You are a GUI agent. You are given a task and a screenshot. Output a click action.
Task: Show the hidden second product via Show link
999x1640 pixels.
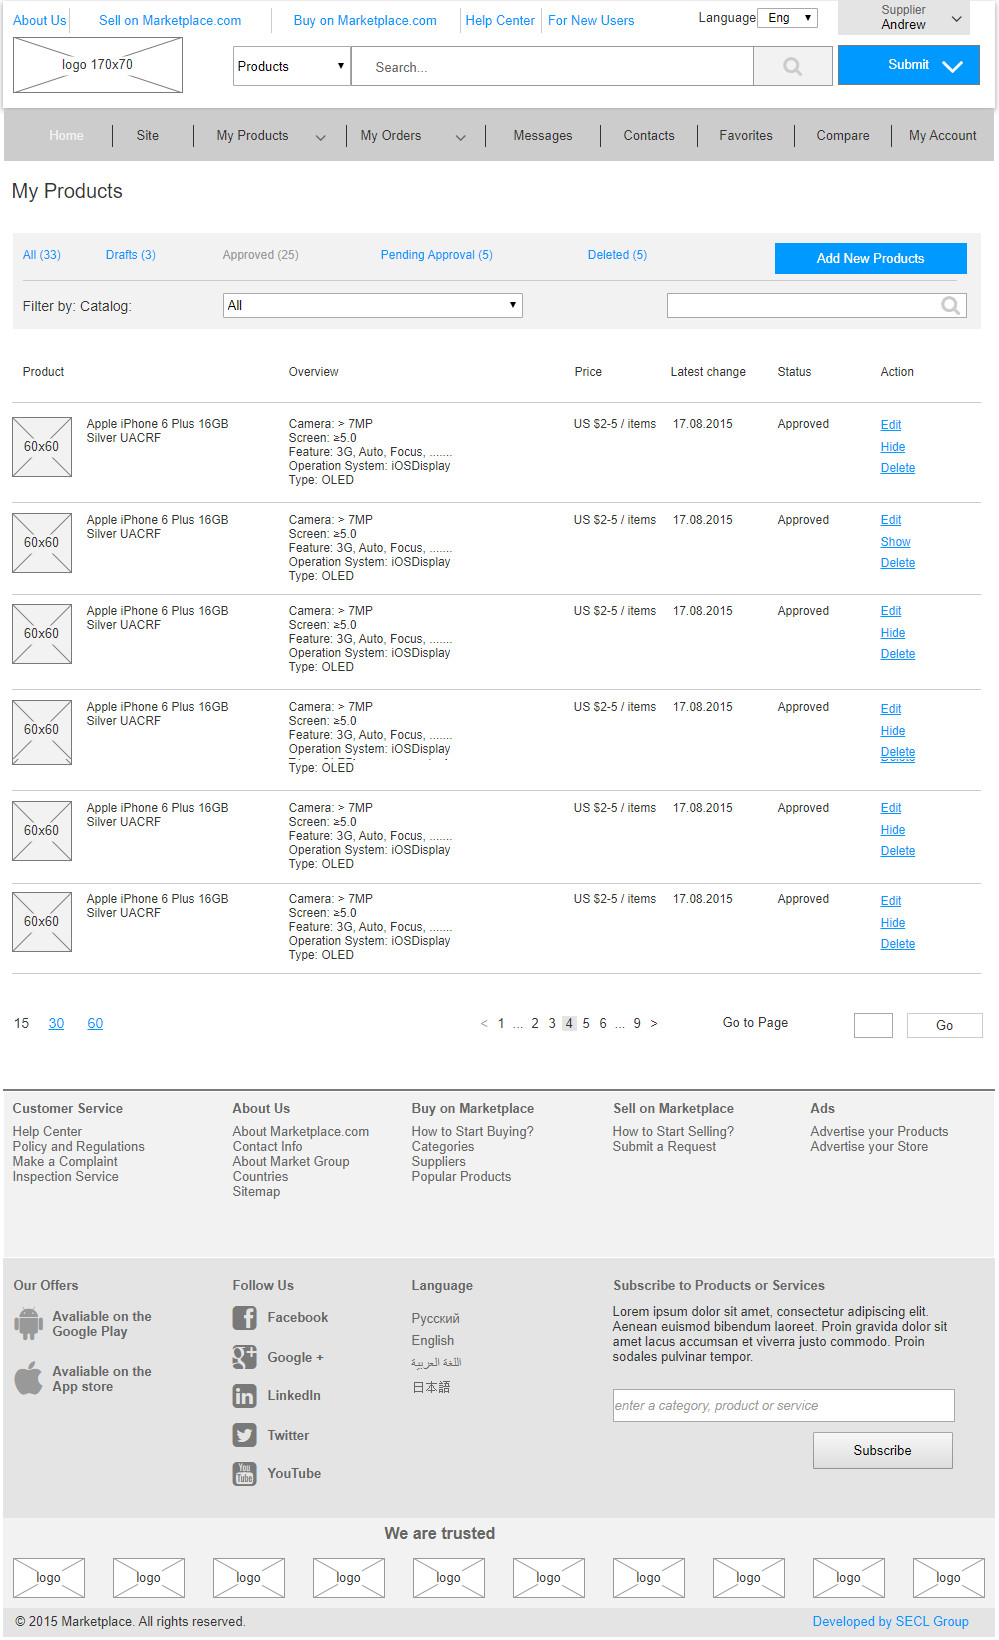pyautogui.click(x=895, y=542)
